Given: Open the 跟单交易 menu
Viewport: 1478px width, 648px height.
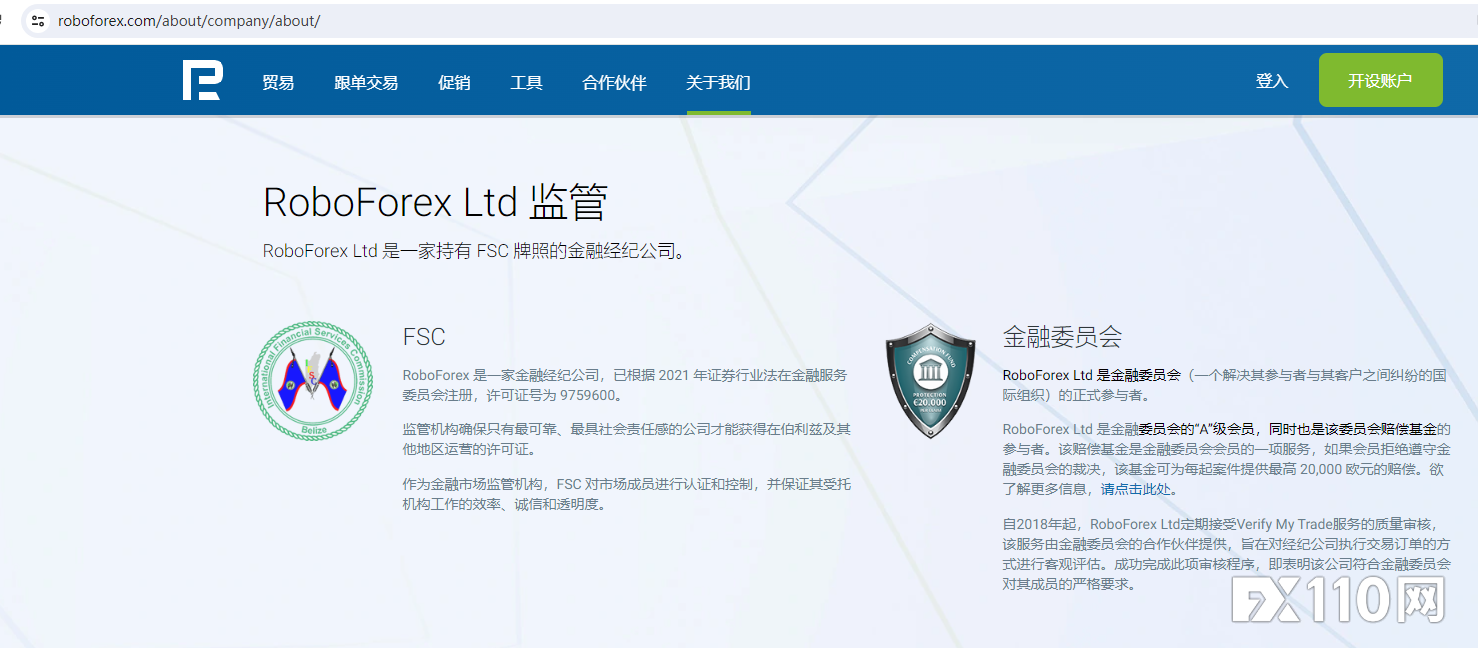Looking at the screenshot, I should click(x=366, y=83).
